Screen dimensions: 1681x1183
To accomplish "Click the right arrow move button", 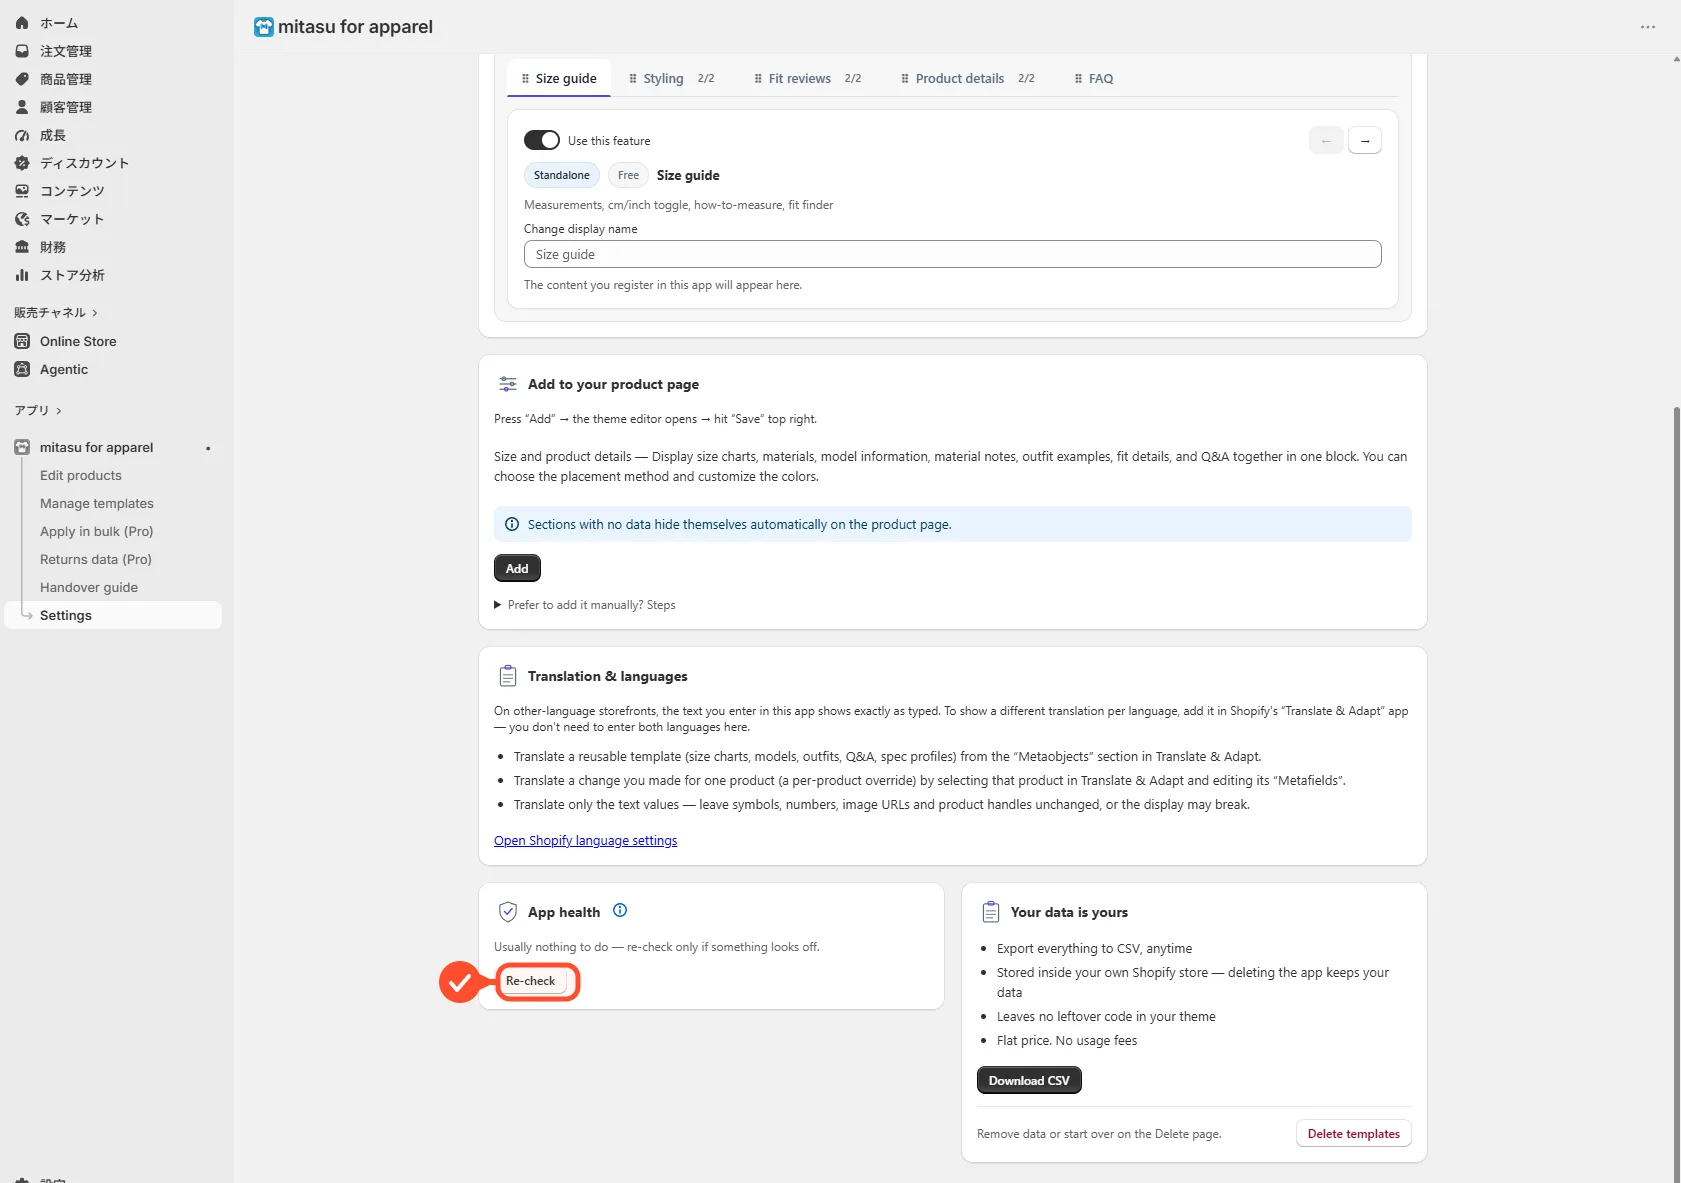I will (x=1365, y=141).
